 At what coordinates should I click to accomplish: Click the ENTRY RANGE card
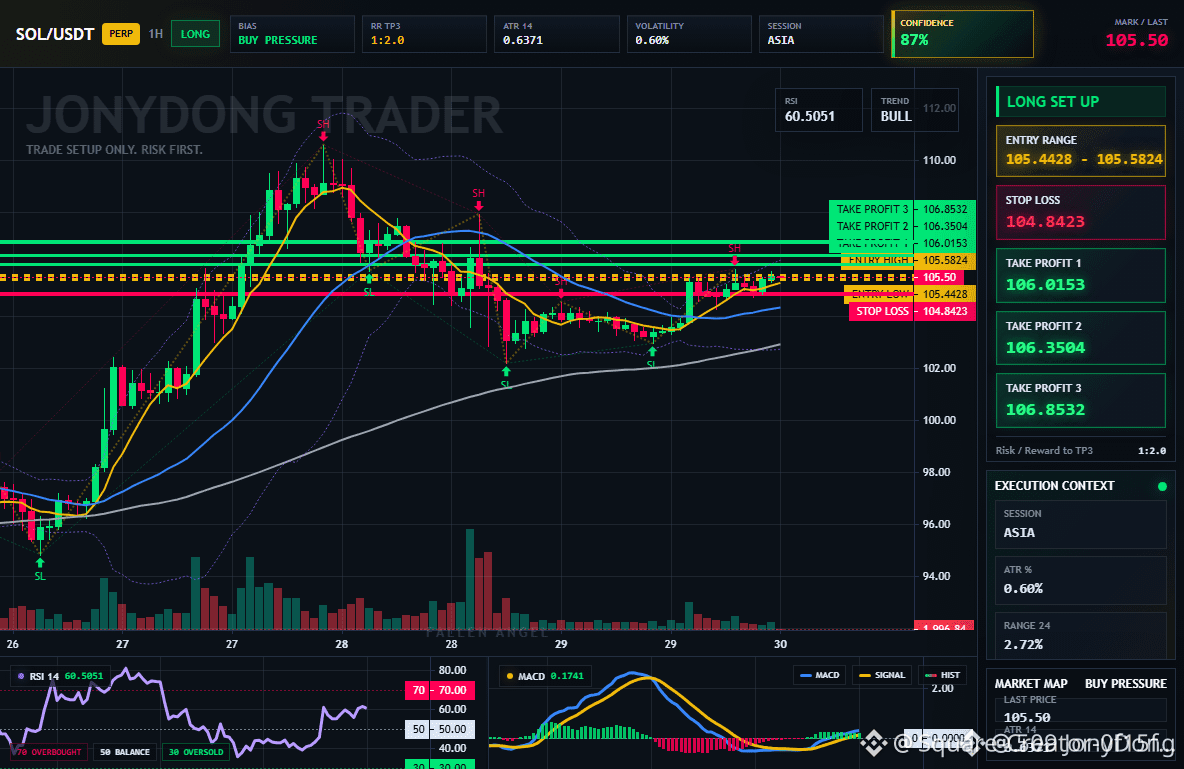pos(1081,151)
